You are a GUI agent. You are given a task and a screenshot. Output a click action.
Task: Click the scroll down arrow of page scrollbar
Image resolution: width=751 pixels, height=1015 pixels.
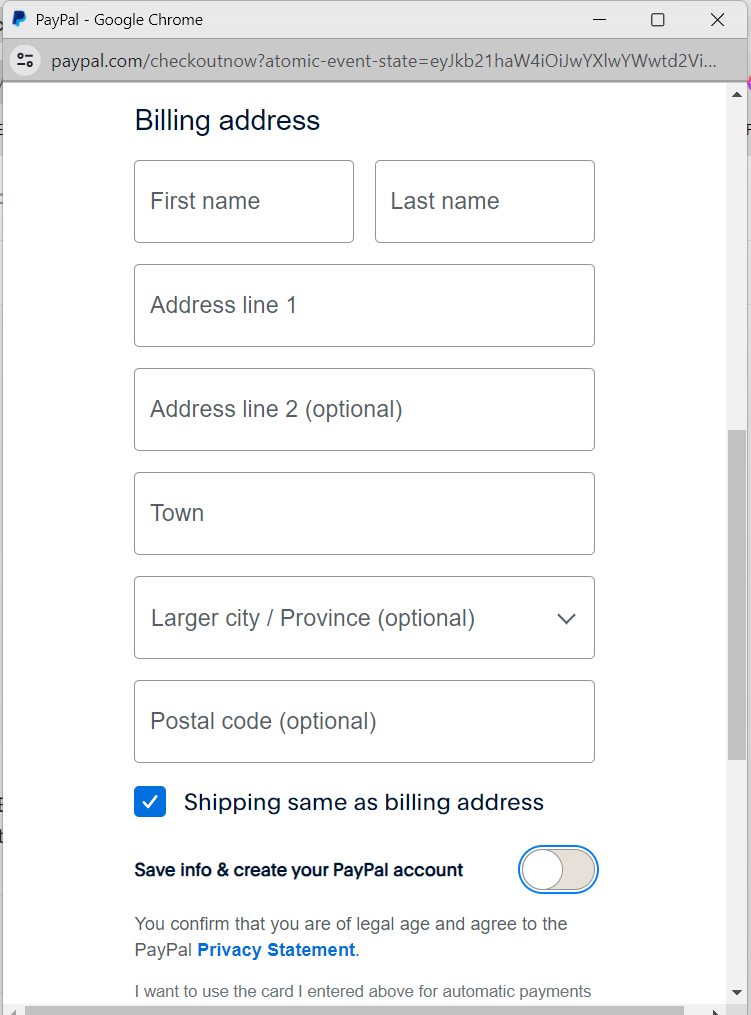[737, 992]
